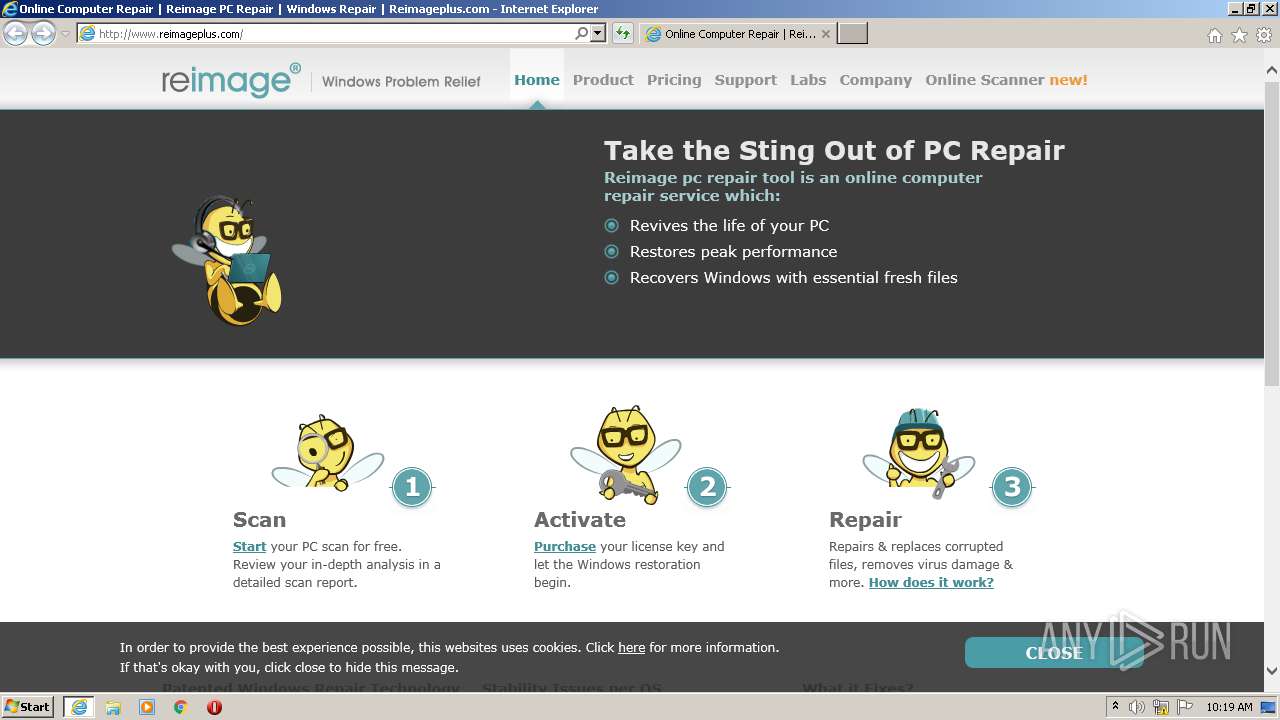Open the Online Scanner new! link
The height and width of the screenshot is (720, 1280).
point(1006,80)
